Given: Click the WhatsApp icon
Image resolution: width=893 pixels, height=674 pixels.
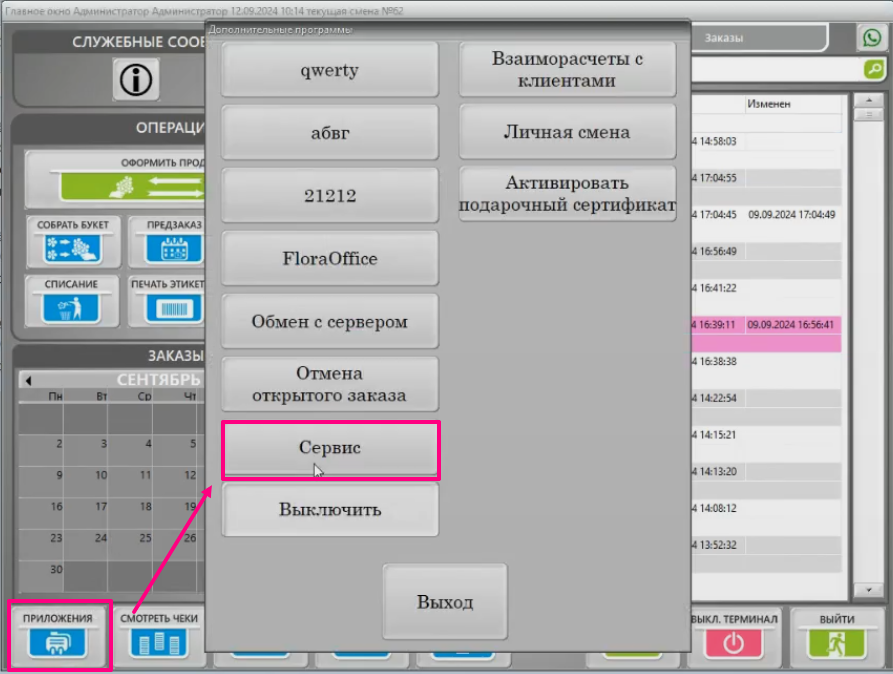Looking at the screenshot, I should (872, 38).
